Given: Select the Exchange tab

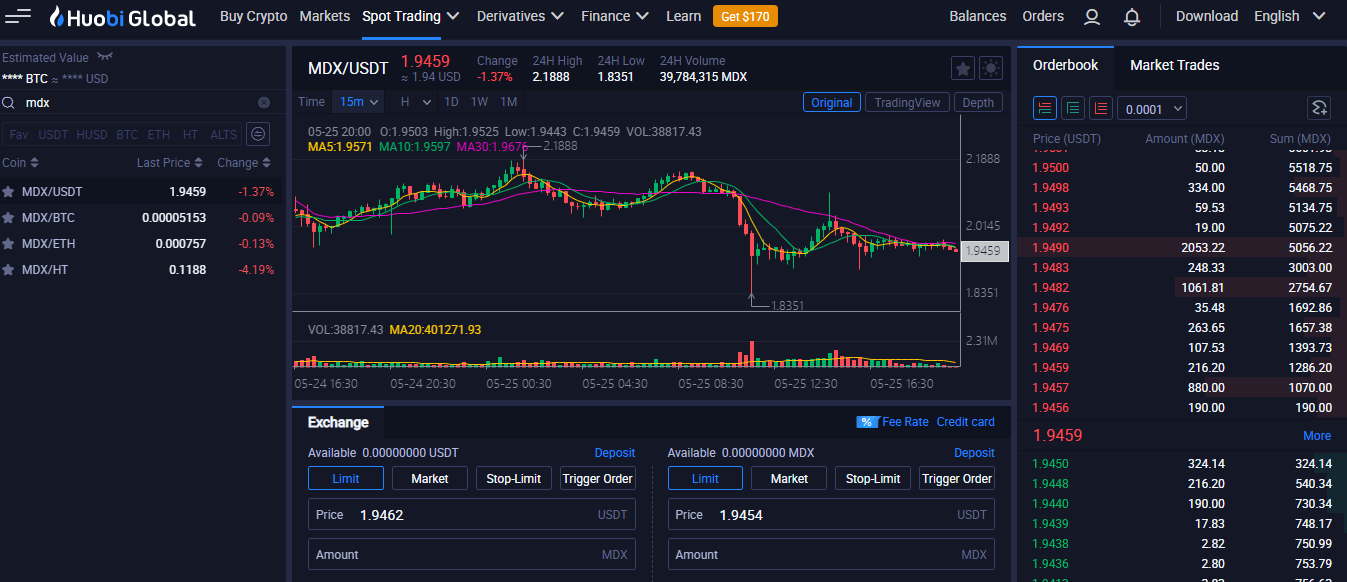Looking at the screenshot, I should [338, 422].
